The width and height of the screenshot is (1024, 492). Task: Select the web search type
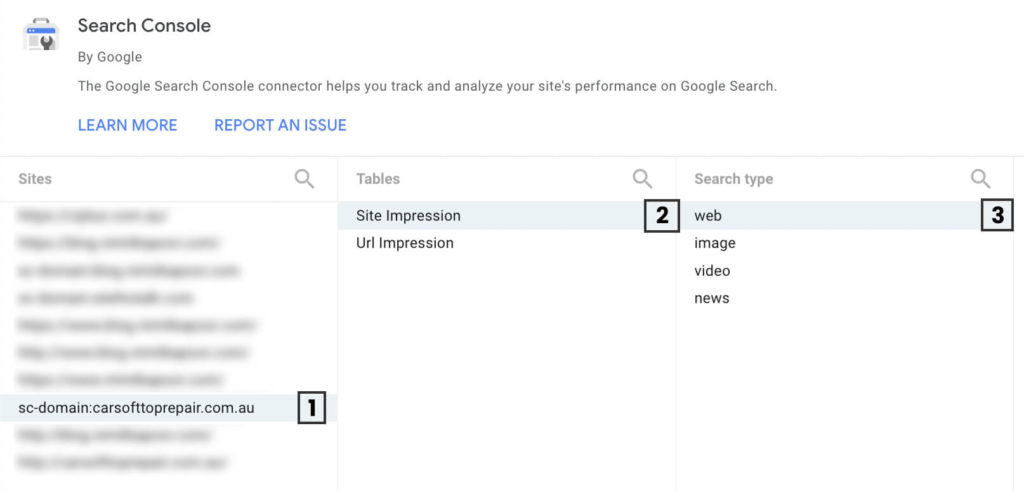(844, 216)
